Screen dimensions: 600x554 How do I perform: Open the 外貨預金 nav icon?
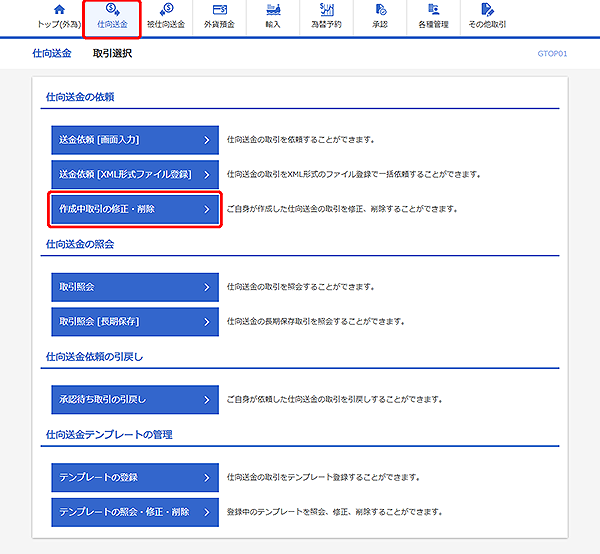coord(220,9)
